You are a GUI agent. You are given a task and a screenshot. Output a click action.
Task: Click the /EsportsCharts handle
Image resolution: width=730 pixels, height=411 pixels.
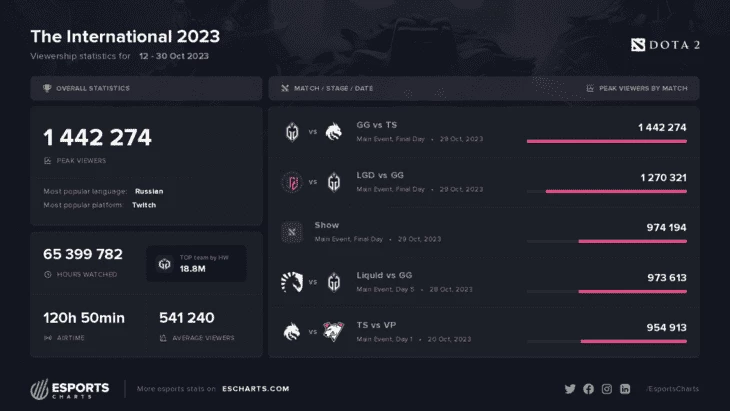[x=672, y=389]
